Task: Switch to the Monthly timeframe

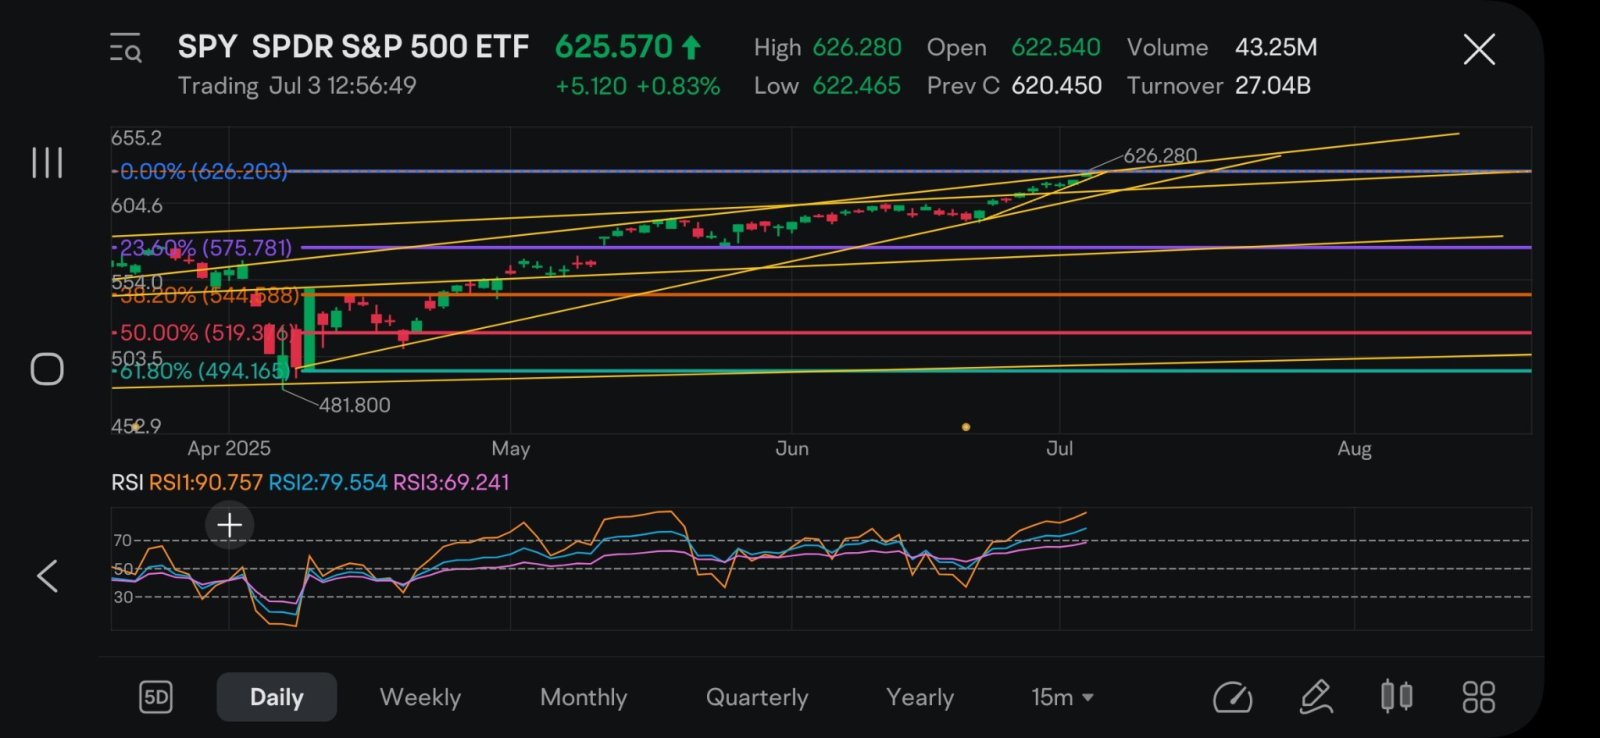Action: [x=583, y=697]
